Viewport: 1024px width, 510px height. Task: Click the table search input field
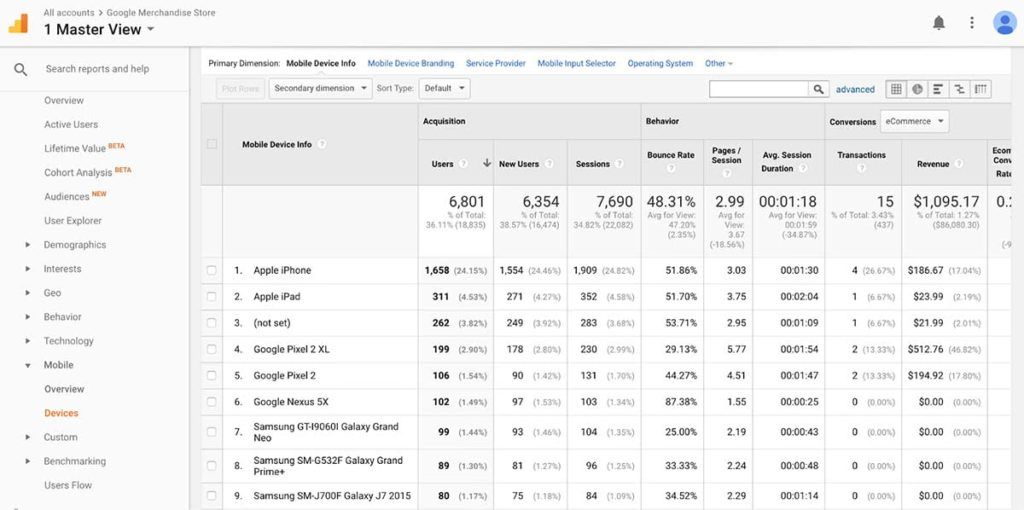coord(758,89)
